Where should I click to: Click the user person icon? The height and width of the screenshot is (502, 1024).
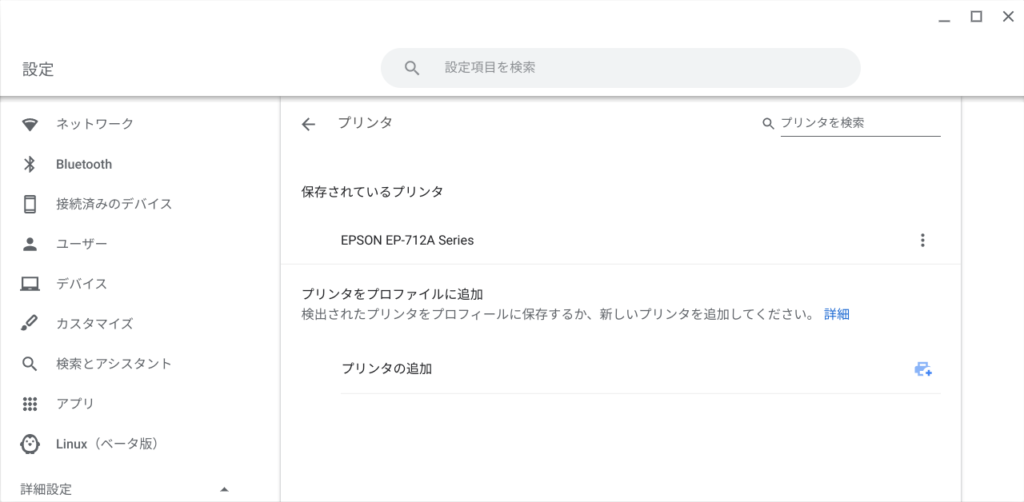[x=30, y=244]
